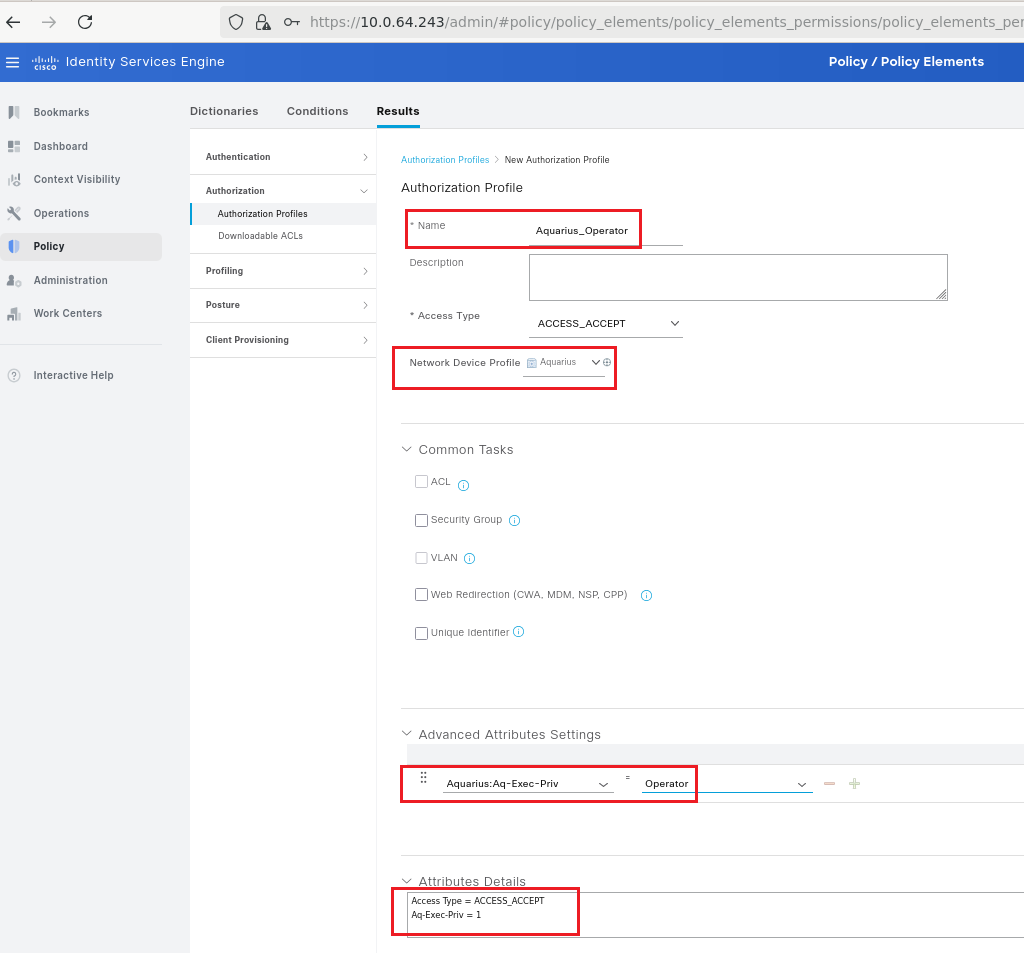Click the Bookmarks ribbon icon
Viewport: 1024px width, 953px height.
pyautogui.click(x=14, y=112)
